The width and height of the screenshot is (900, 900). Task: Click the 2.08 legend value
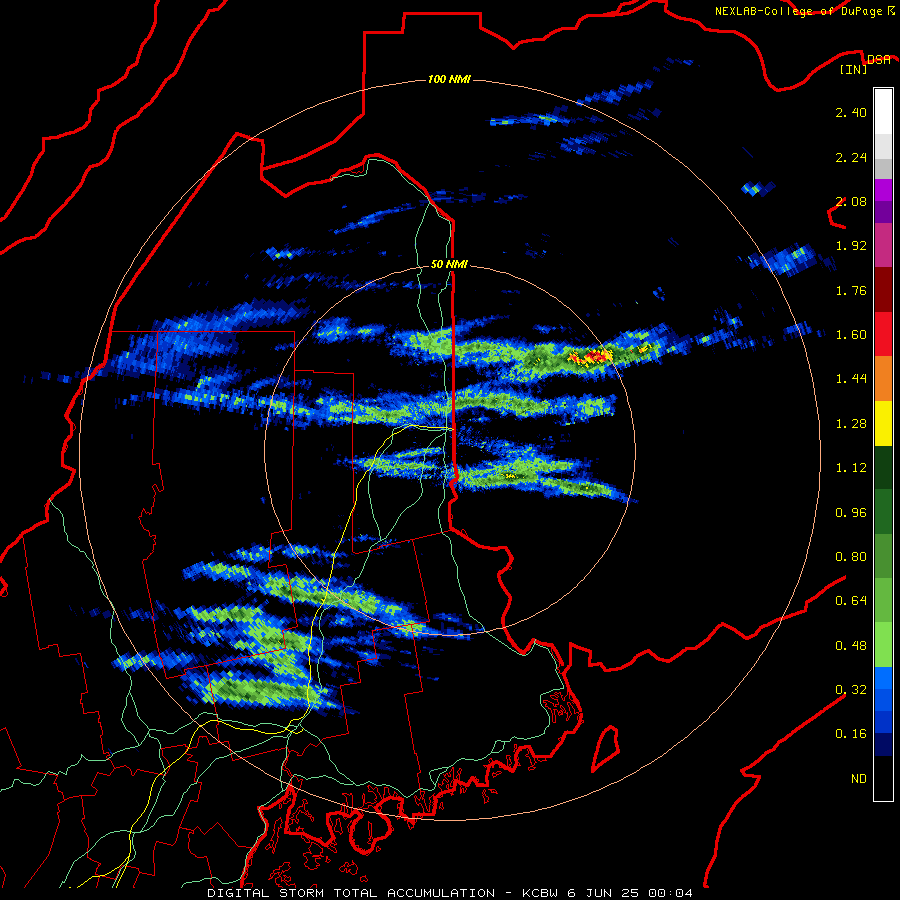click(x=851, y=201)
